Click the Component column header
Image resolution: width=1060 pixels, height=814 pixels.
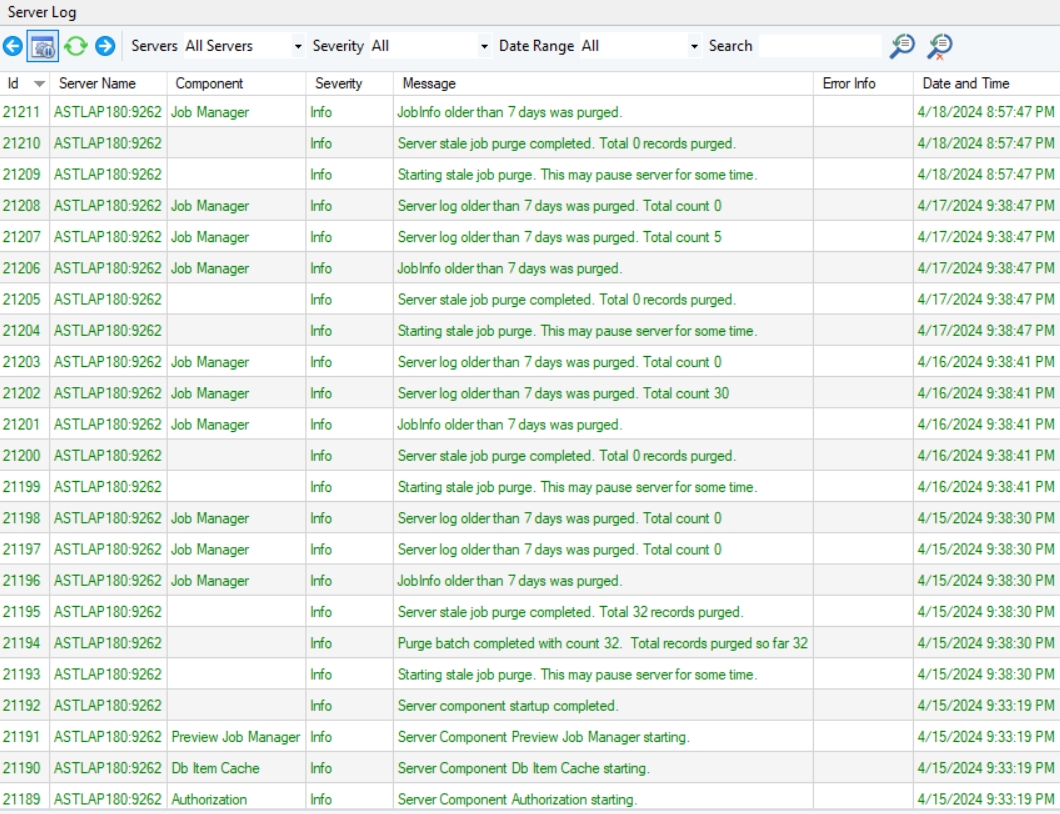click(x=209, y=83)
